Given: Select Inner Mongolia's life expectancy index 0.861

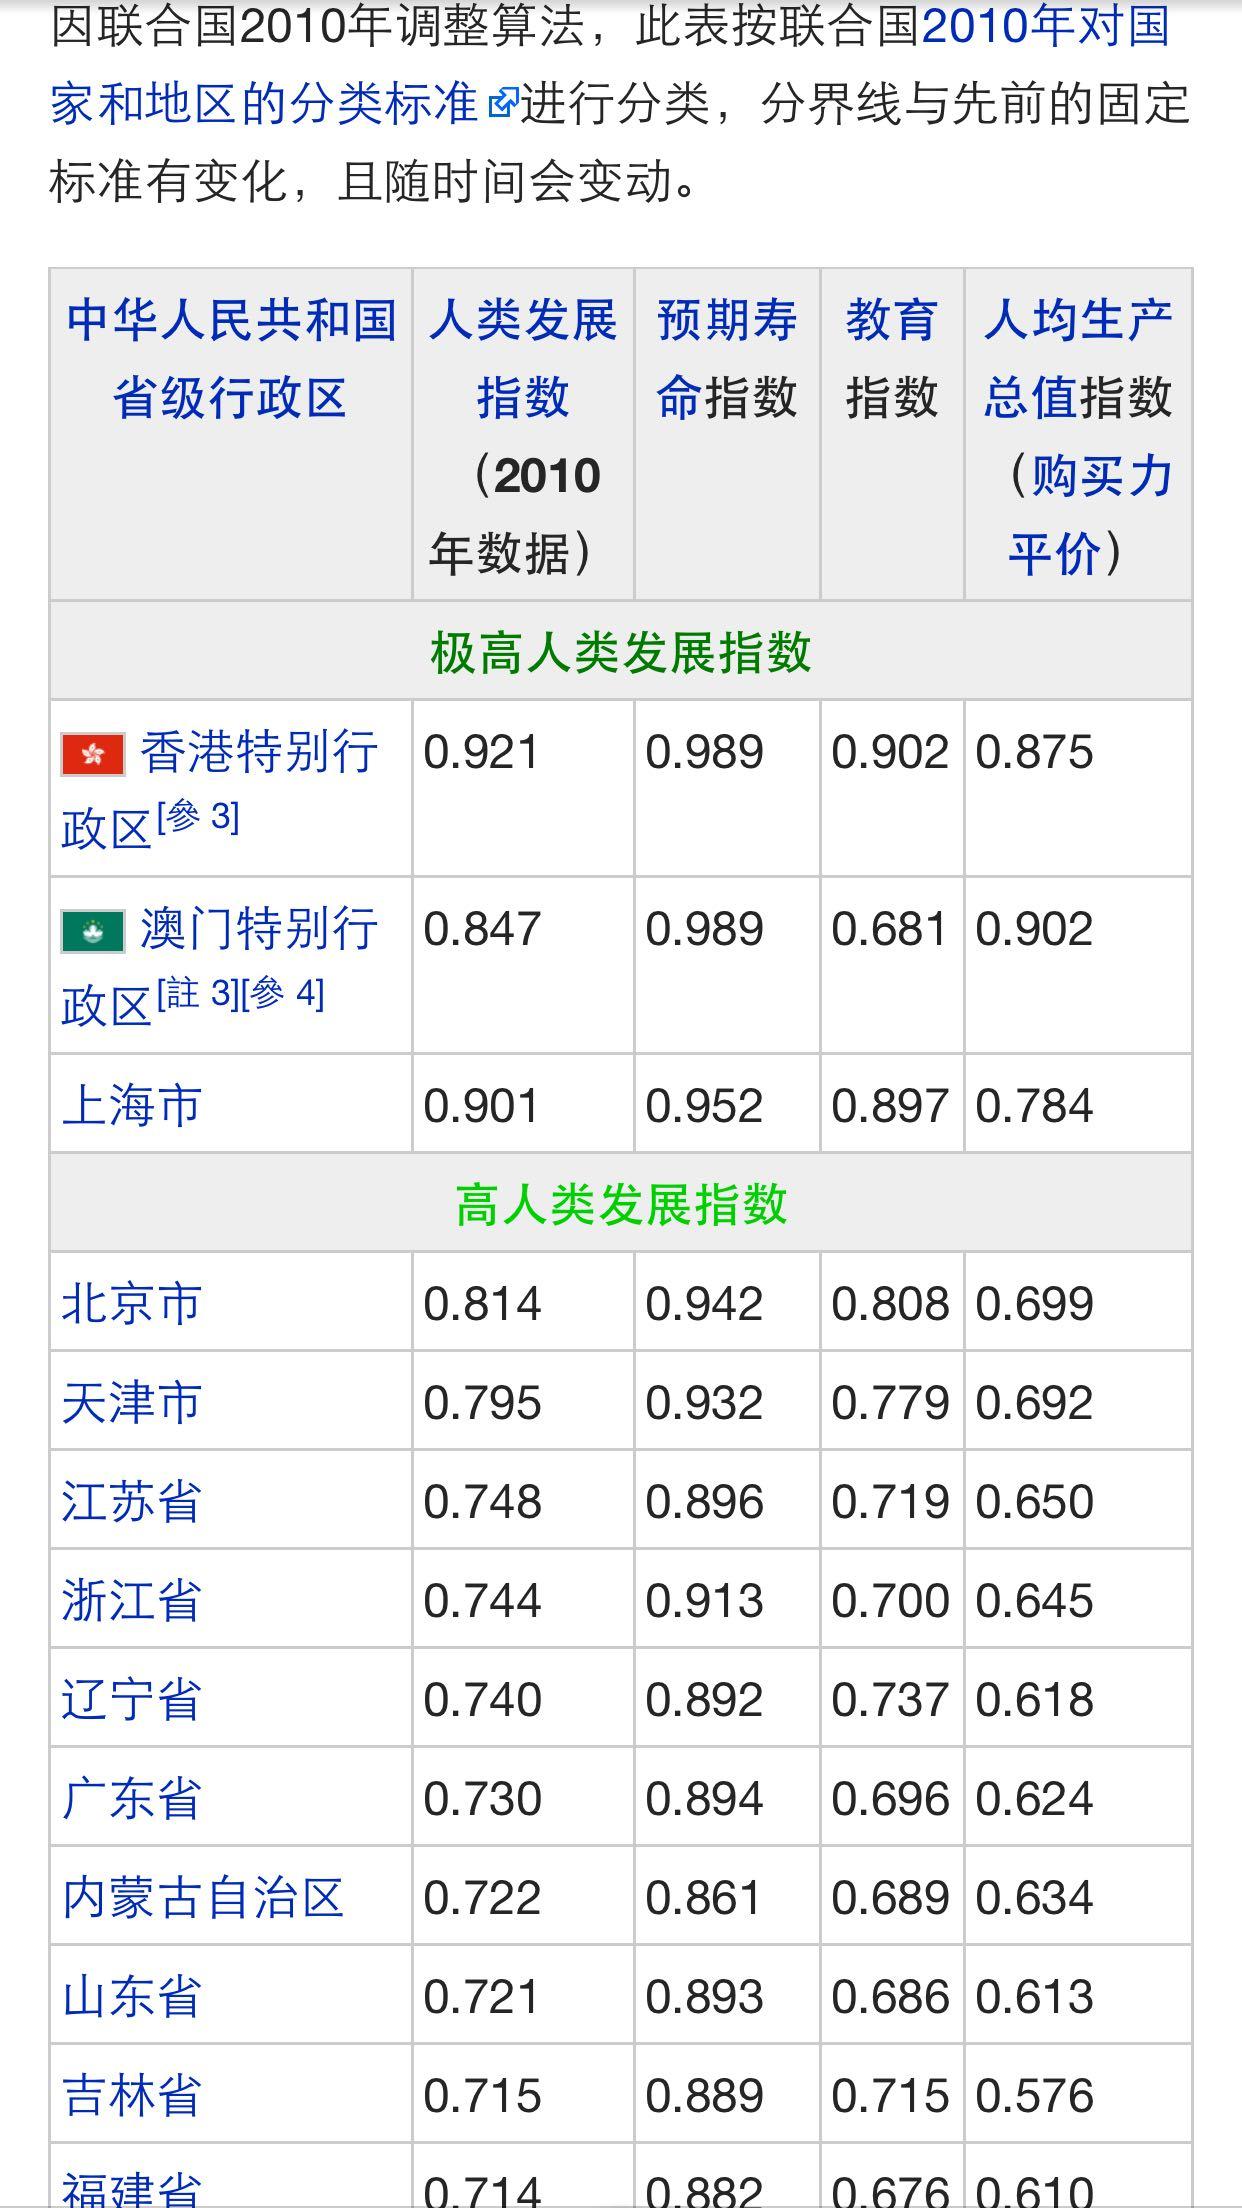Looking at the screenshot, I should point(704,1898).
